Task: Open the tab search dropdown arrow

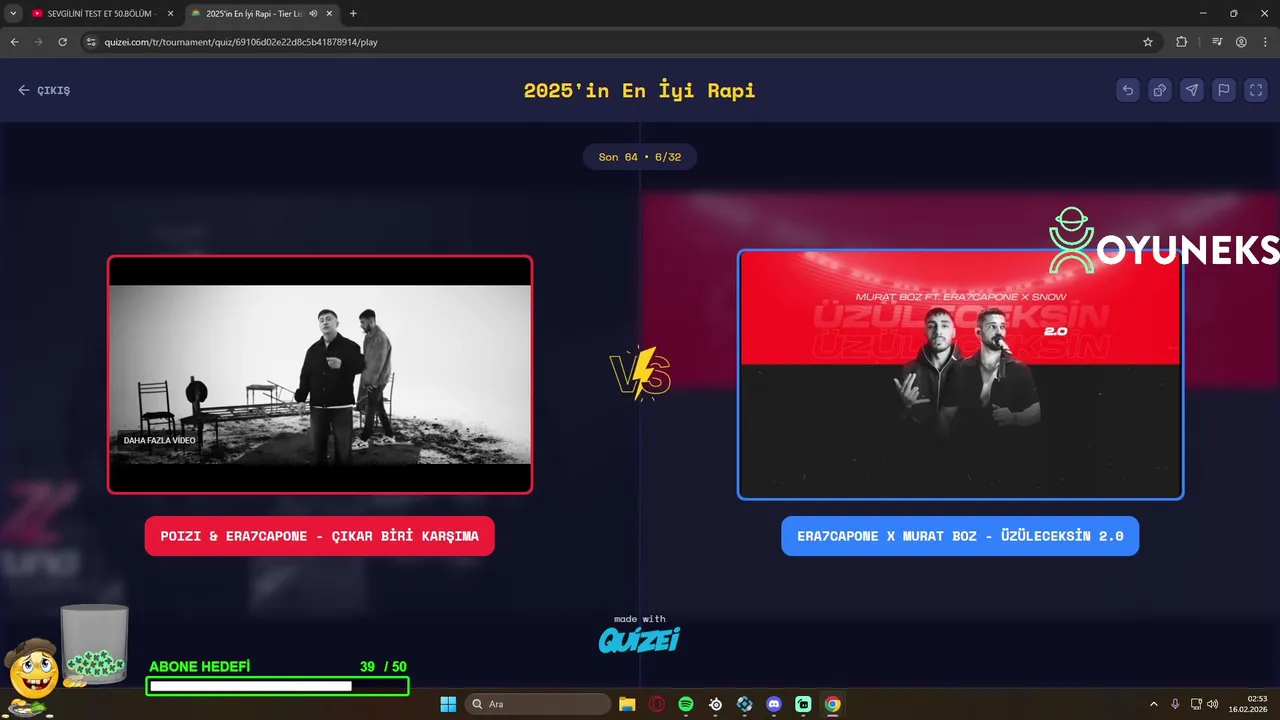Action: click(x=13, y=14)
